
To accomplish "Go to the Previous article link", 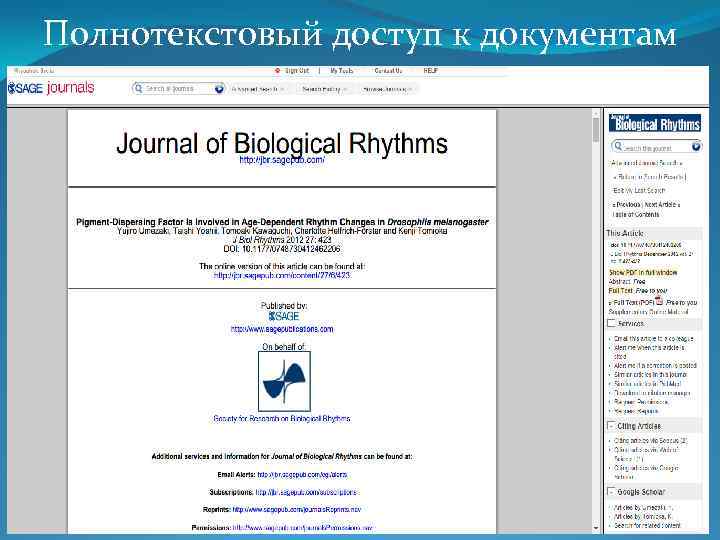I will point(626,205).
